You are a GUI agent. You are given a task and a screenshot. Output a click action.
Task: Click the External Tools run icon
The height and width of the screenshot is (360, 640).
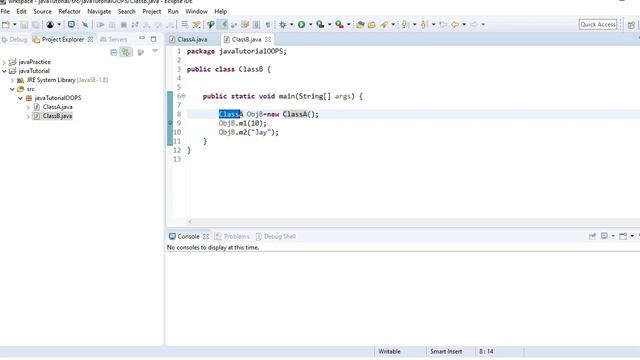coord(340,24)
